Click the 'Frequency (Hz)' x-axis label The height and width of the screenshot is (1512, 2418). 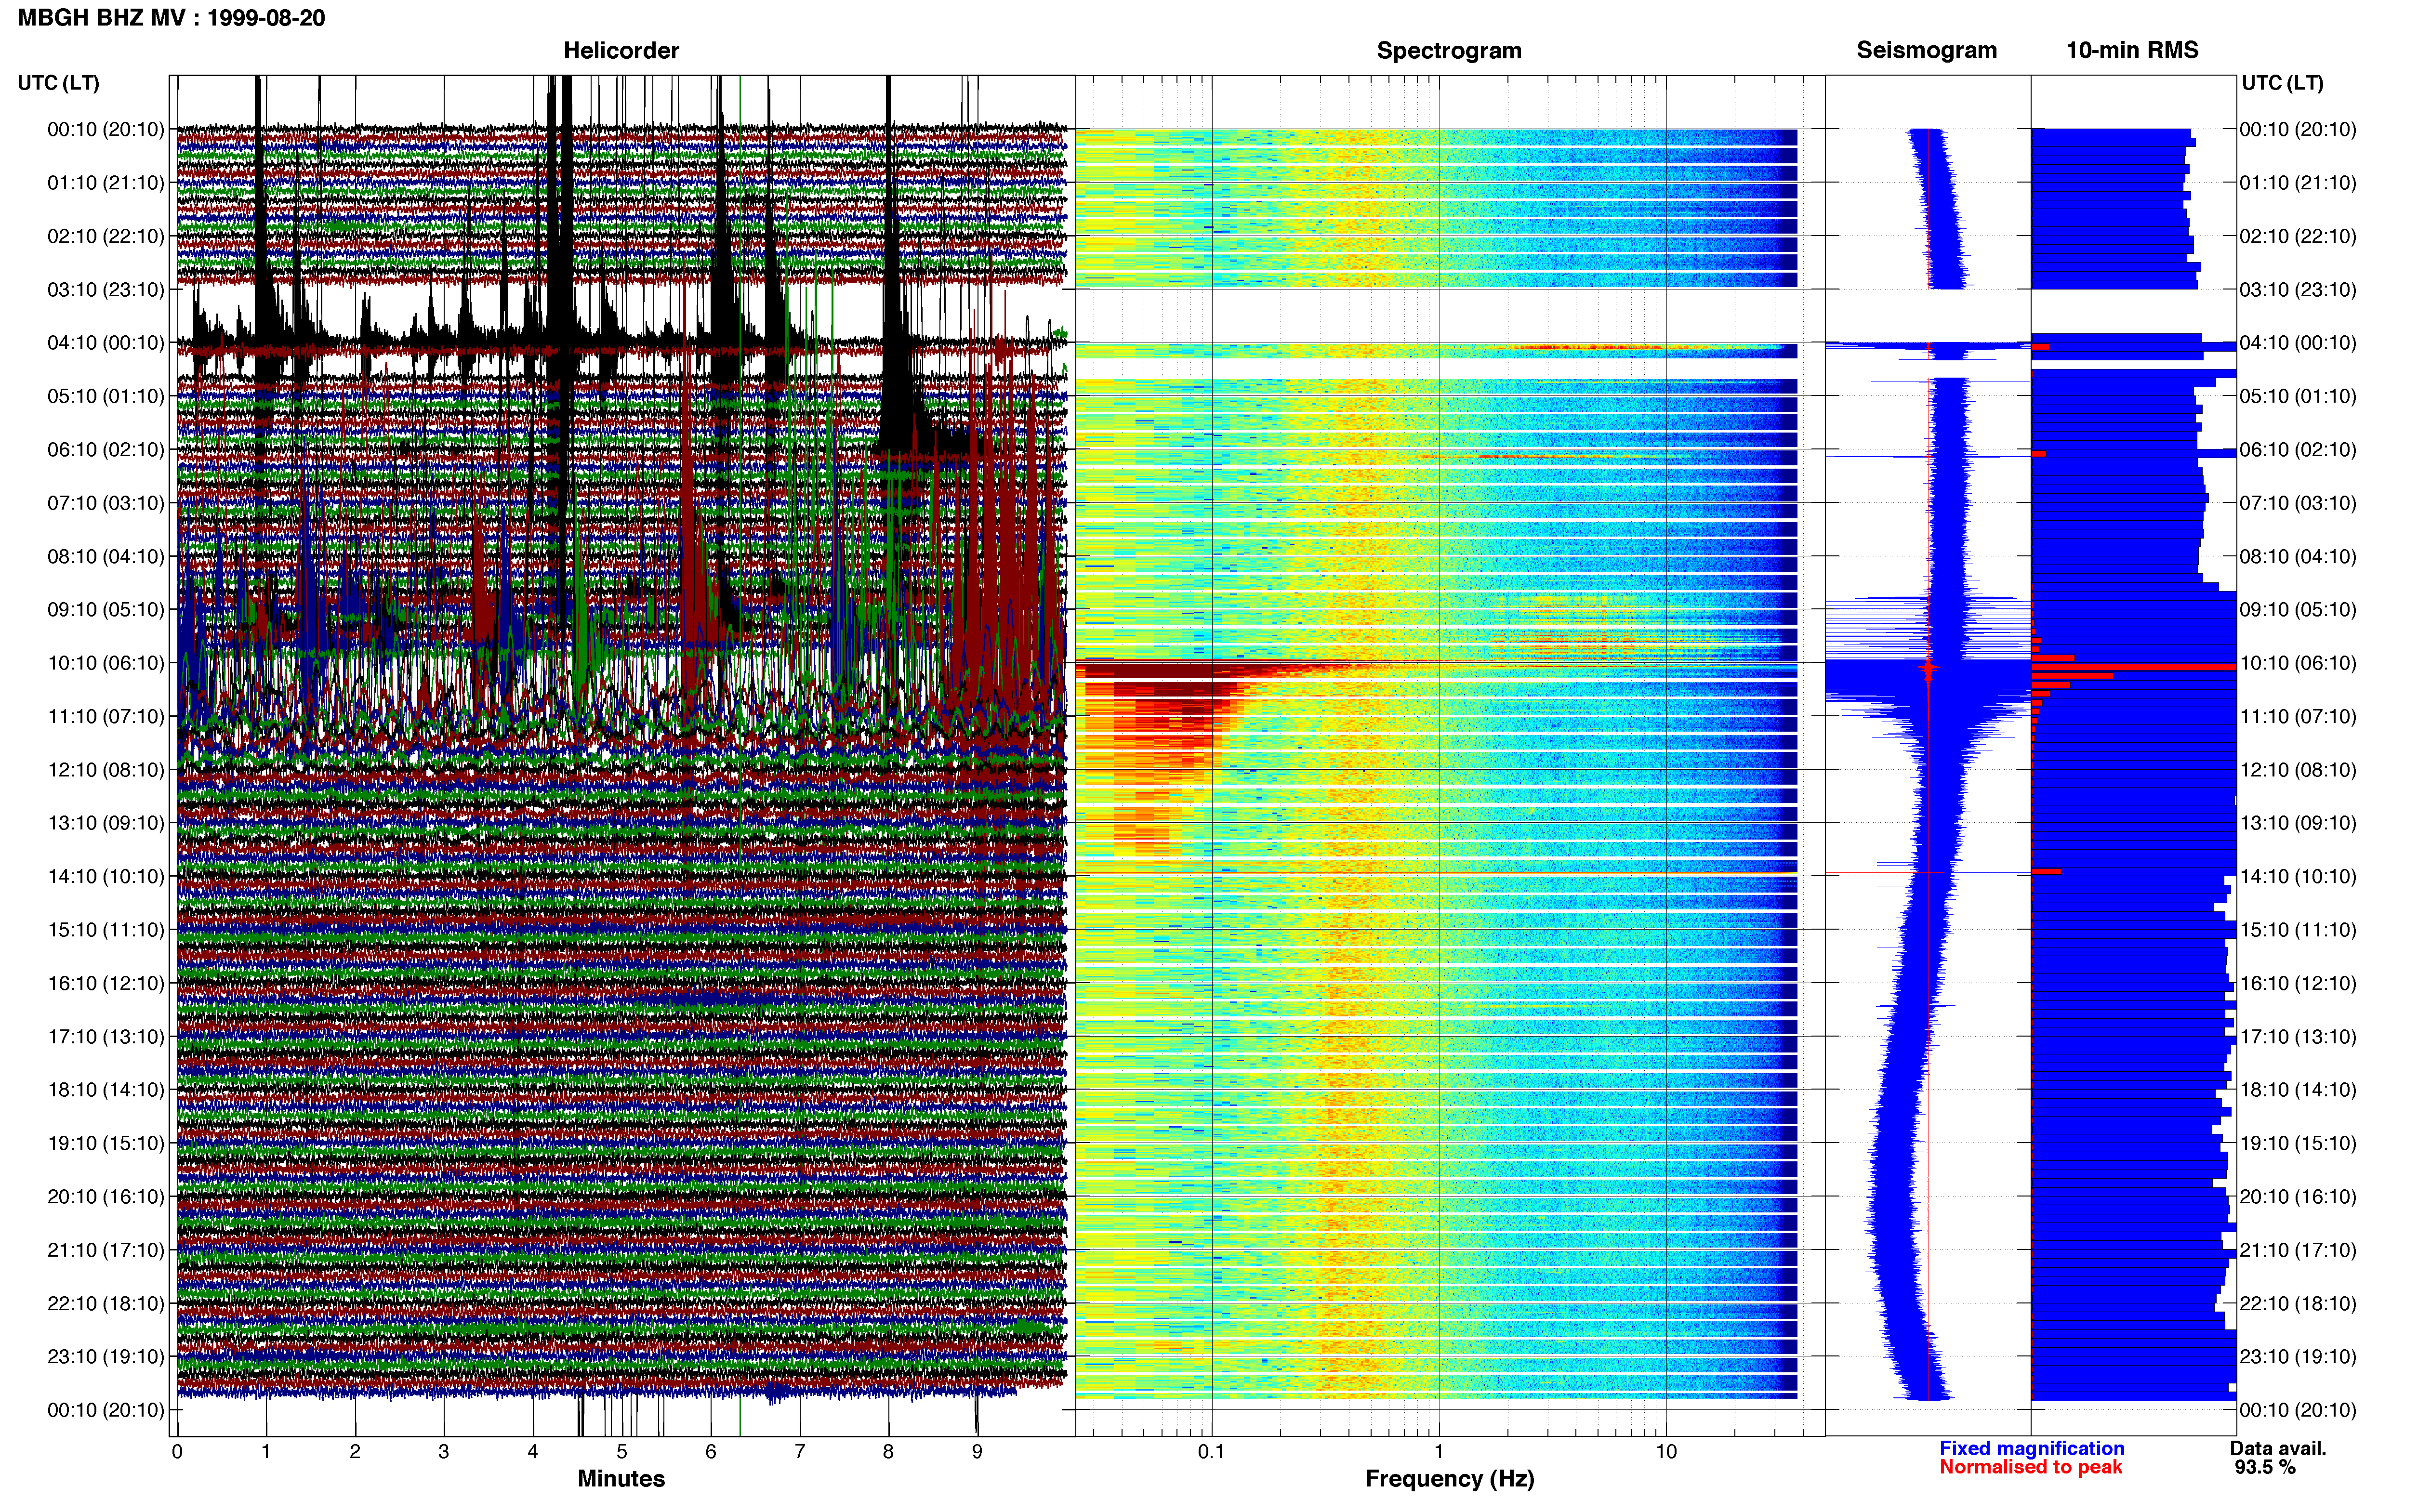click(x=1449, y=1479)
